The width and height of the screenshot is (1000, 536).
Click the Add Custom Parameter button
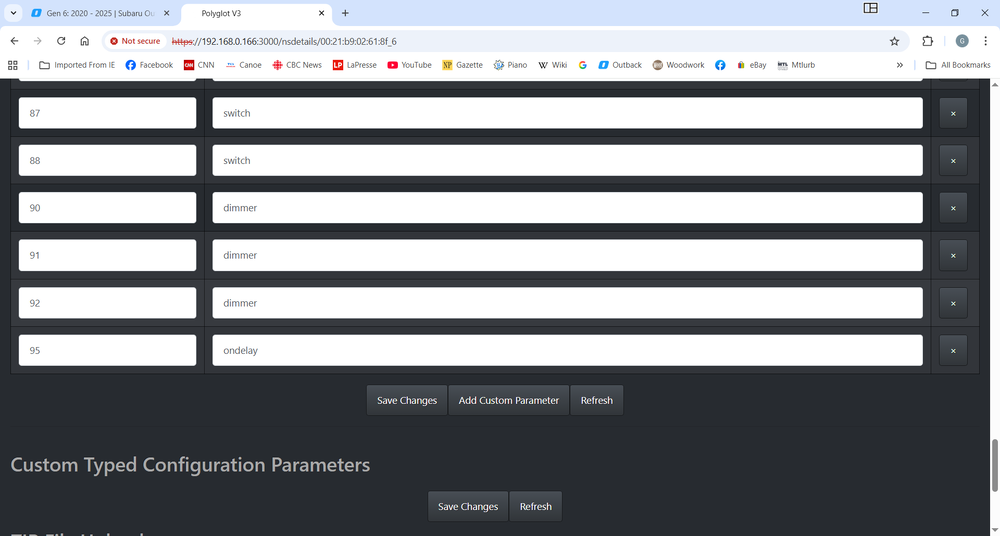pyautogui.click(x=508, y=400)
